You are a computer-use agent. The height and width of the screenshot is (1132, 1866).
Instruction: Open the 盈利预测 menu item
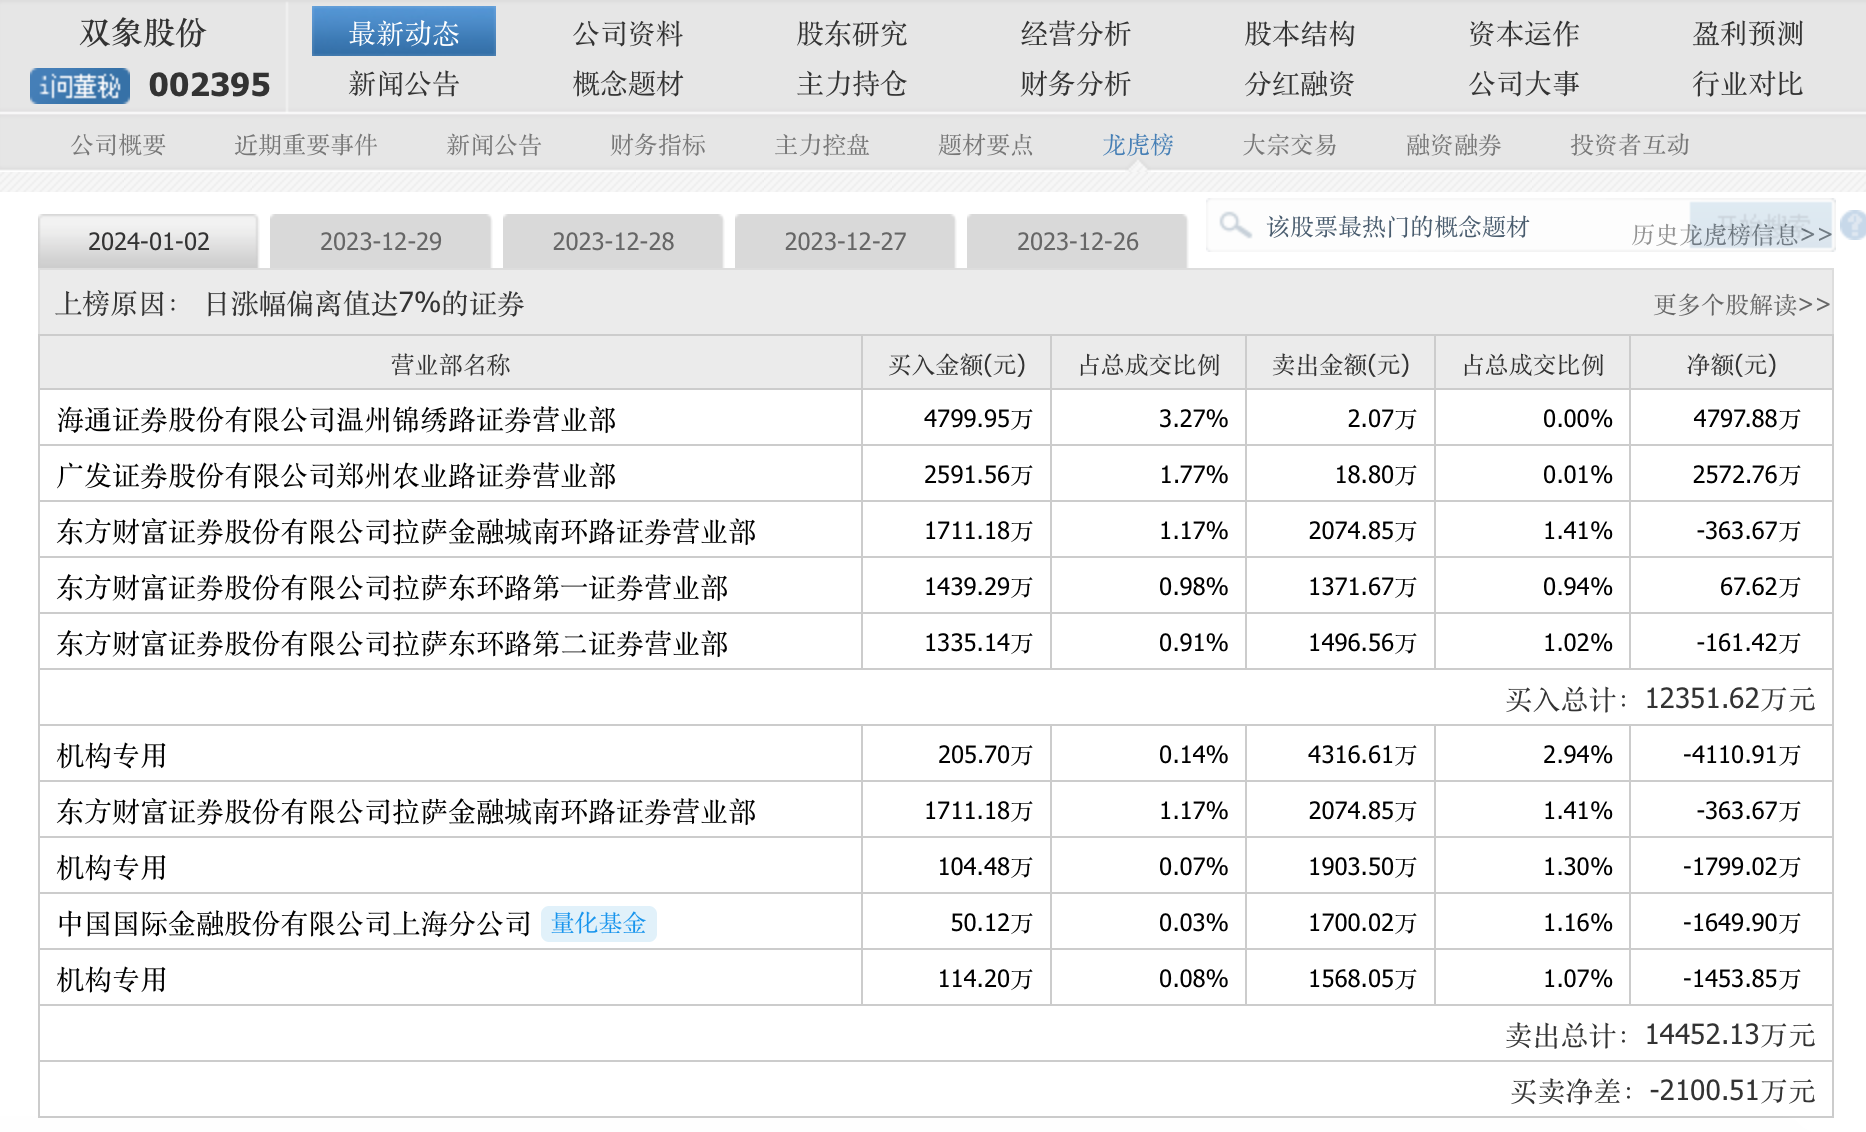click(1747, 34)
